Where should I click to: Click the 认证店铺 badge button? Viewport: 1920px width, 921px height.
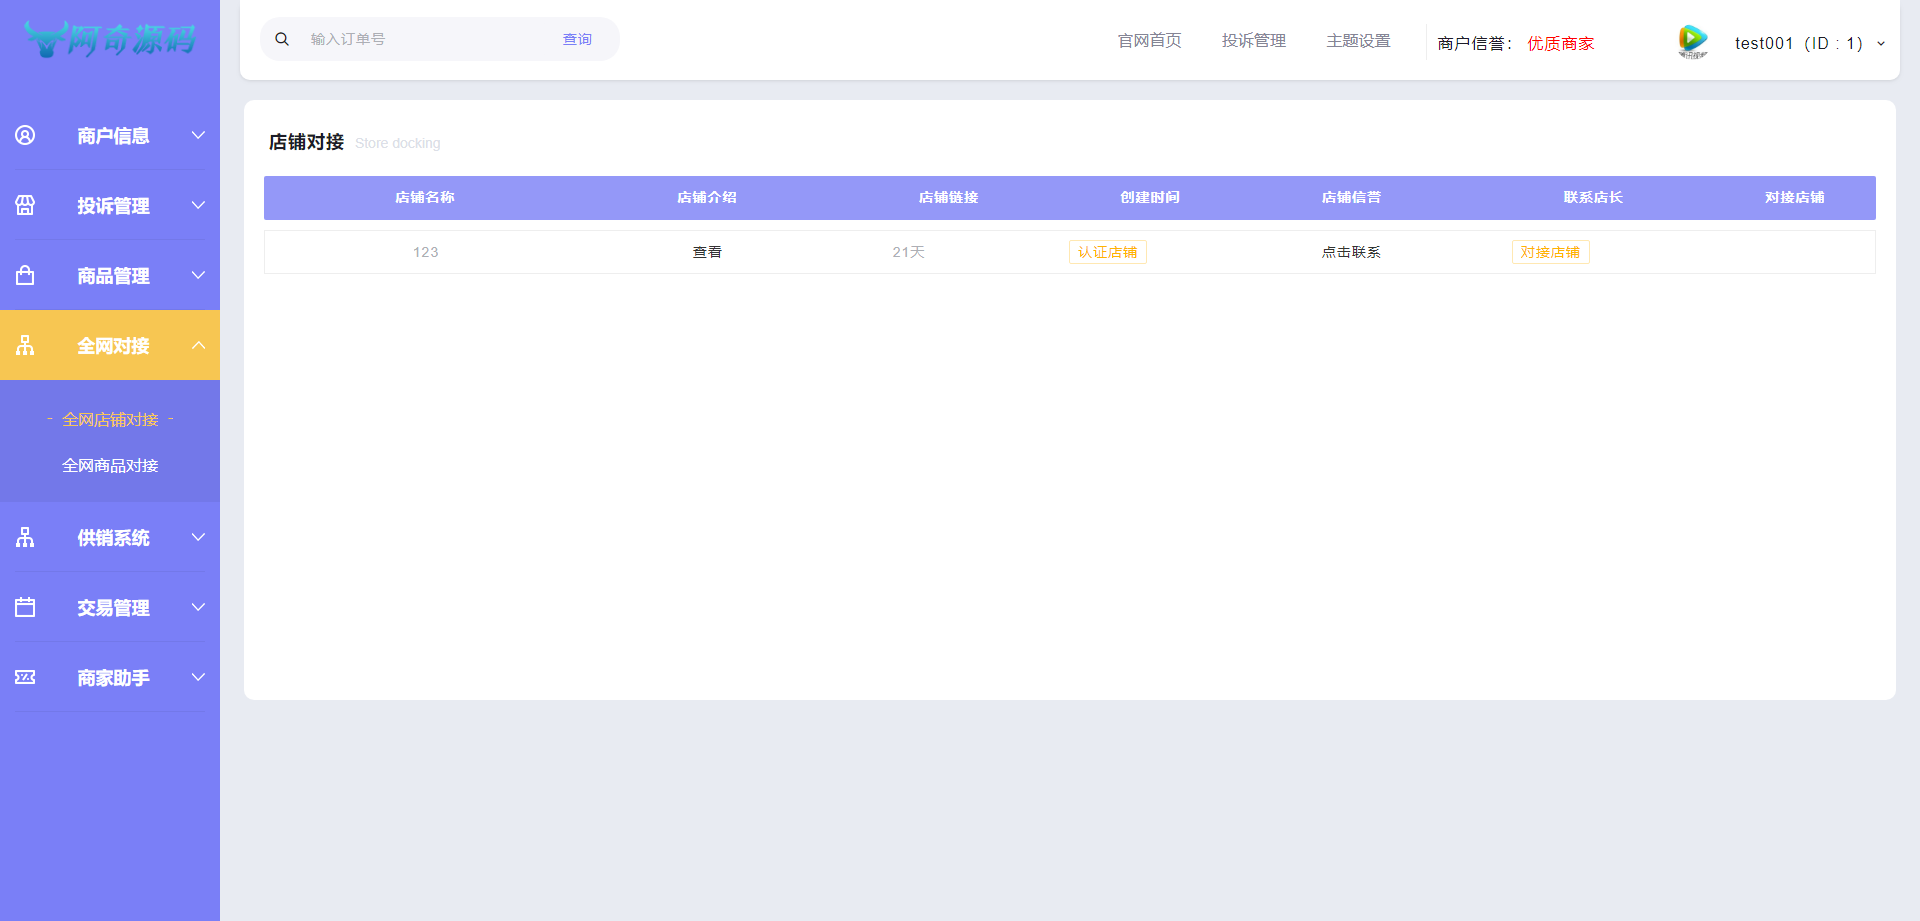point(1107,252)
